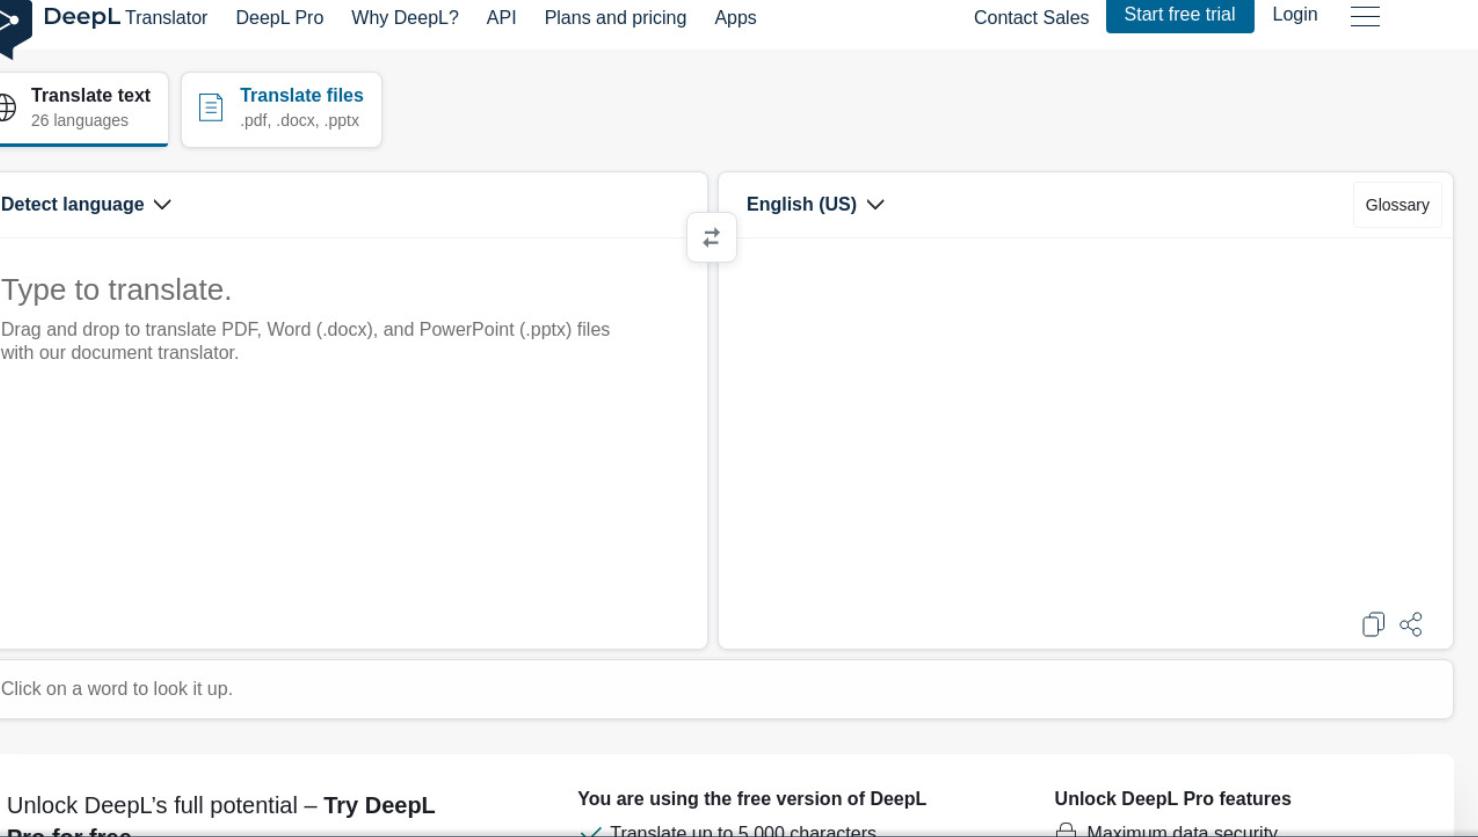Click the 'Drag and drop to translate PDF' hint text

pyautogui.click(x=305, y=341)
